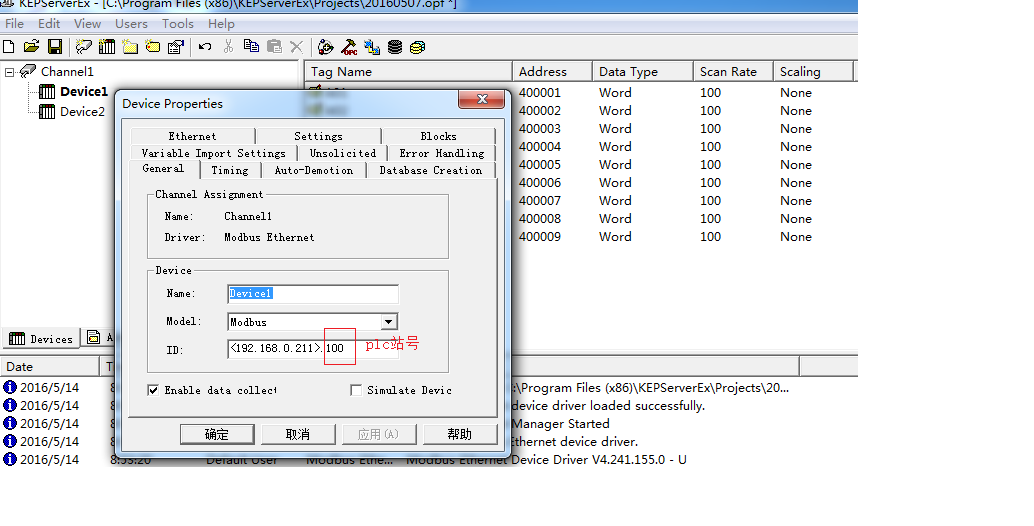Click the Save floppy disk icon
1034x526 pixels.
(55, 47)
